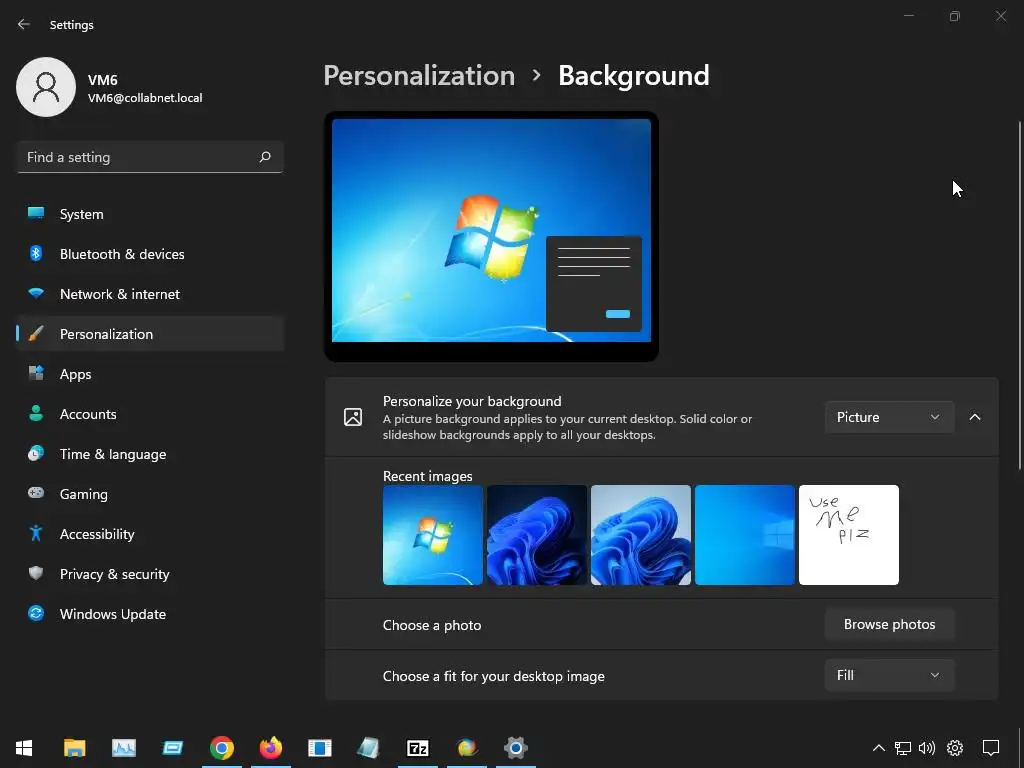Click the VM6@collabnet.local account text
The image size is (1024, 768).
(145, 98)
